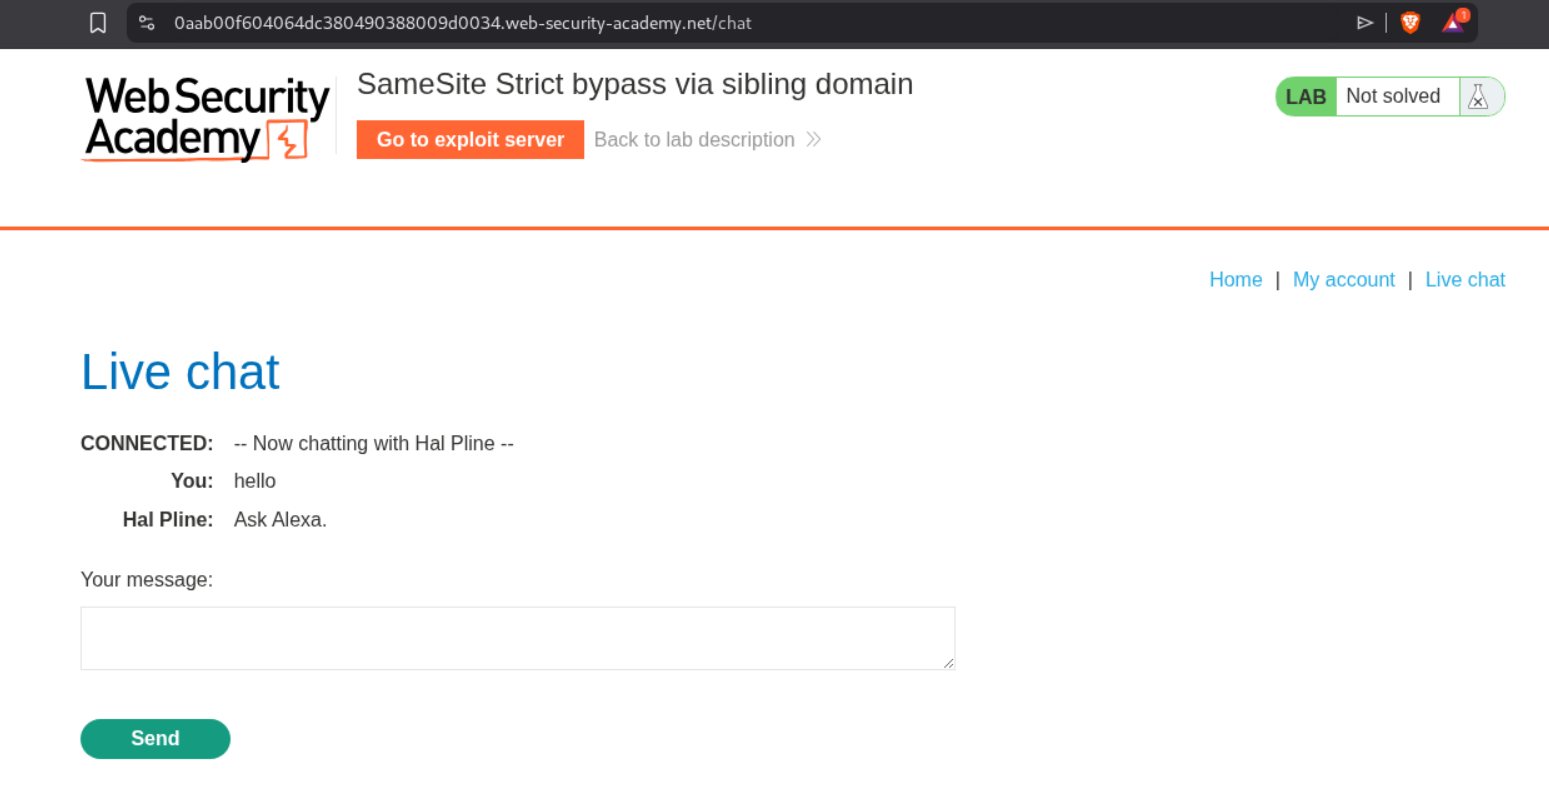Click the Live chat page heading
Viewport: 1549px width, 791px height.
[x=180, y=372]
